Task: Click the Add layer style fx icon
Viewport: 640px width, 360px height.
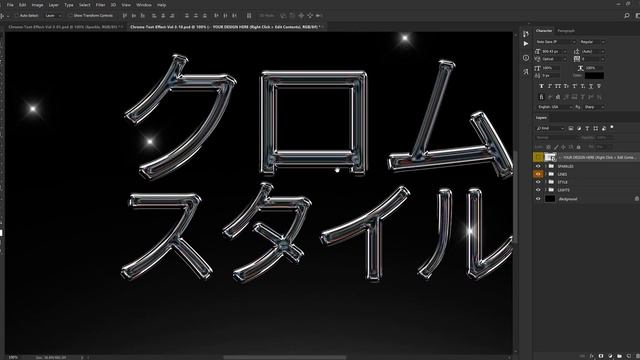Action: pyautogui.click(x=591, y=356)
